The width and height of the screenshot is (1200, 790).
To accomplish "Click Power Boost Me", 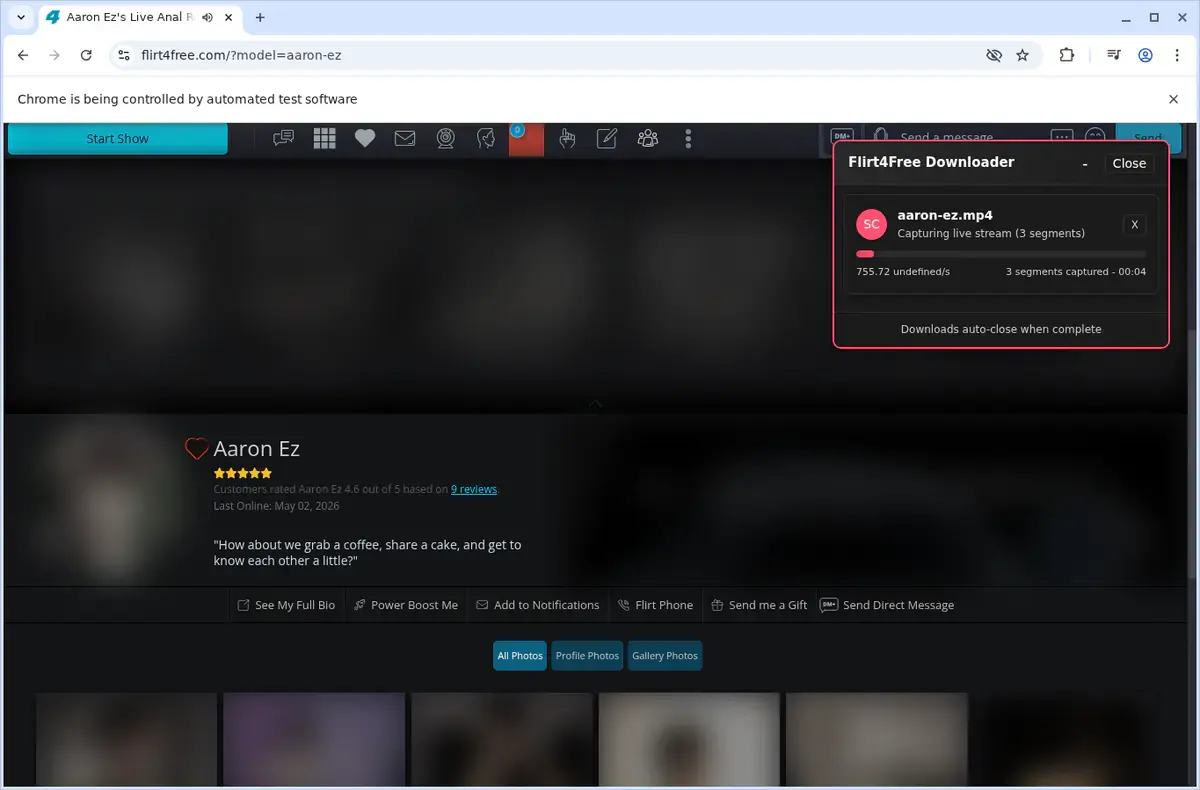I will tap(406, 605).
